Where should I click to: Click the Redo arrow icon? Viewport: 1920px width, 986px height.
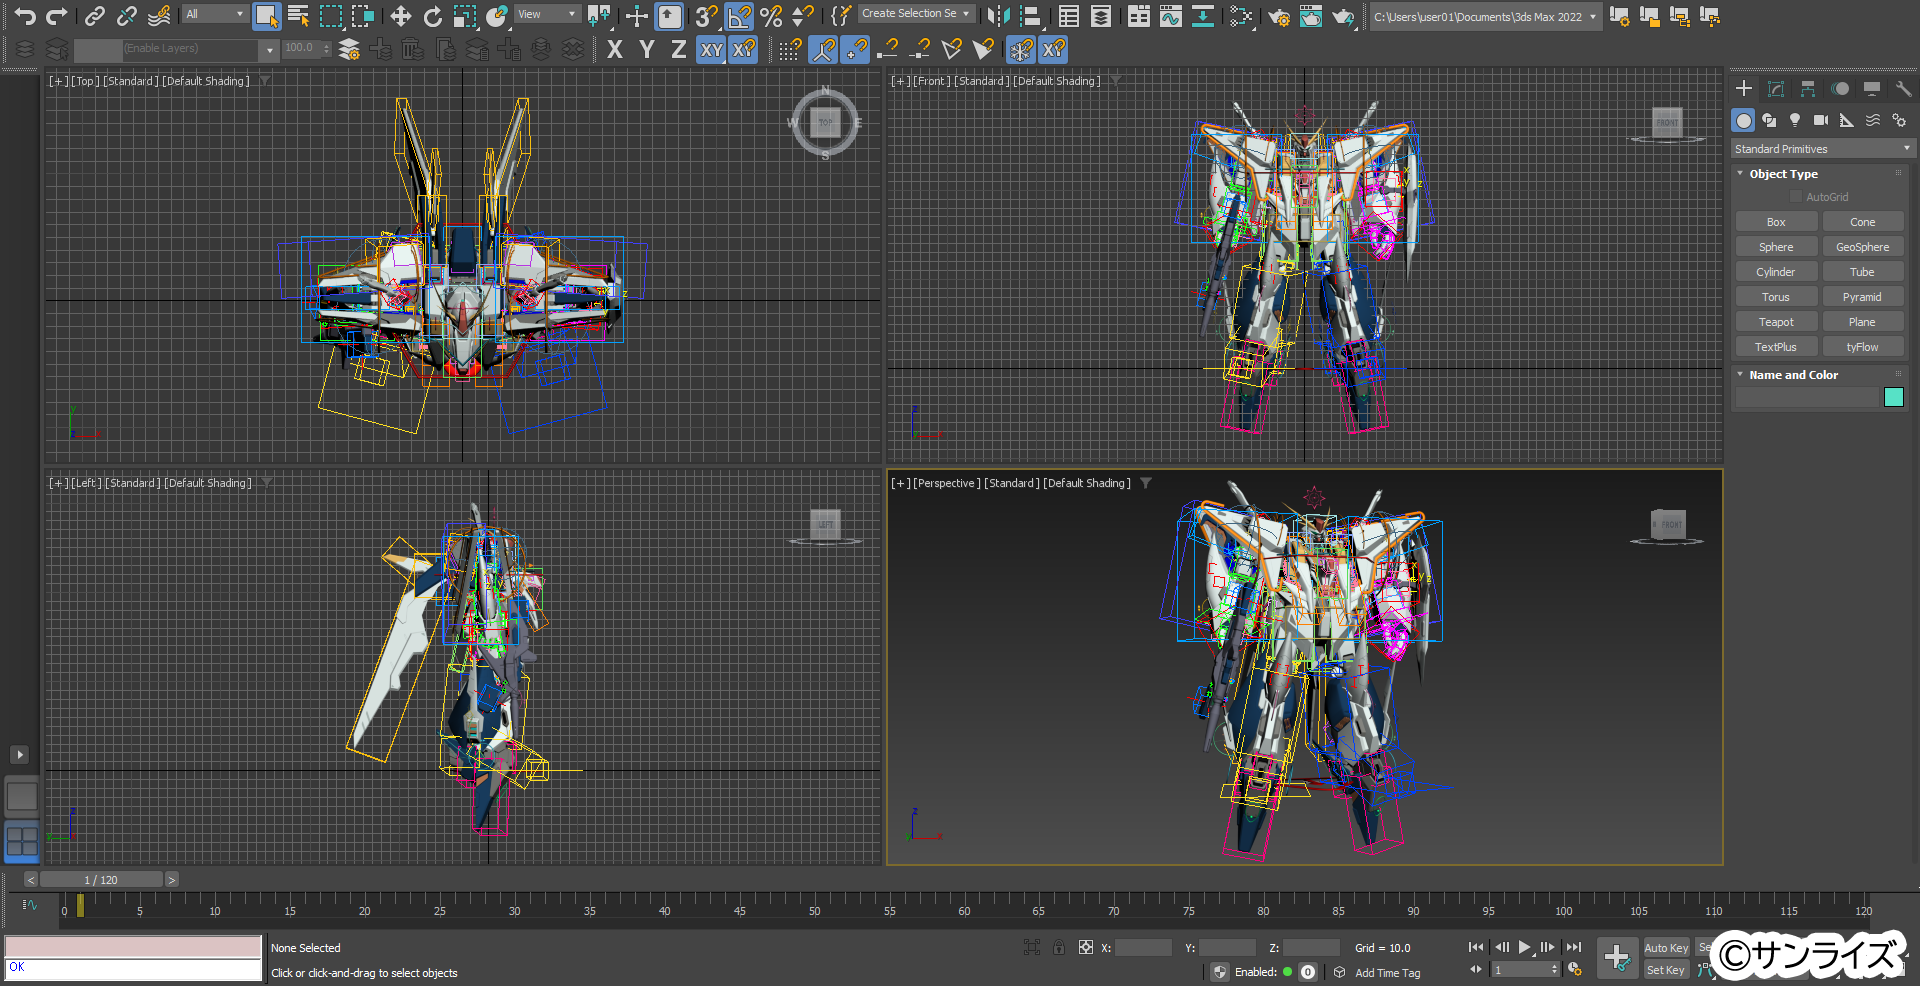pyautogui.click(x=57, y=16)
